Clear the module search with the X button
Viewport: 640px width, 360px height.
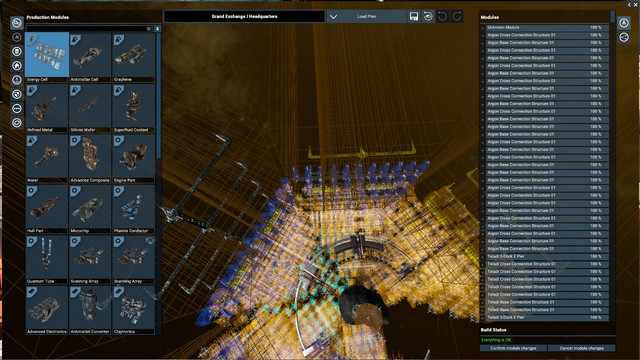pos(158,29)
